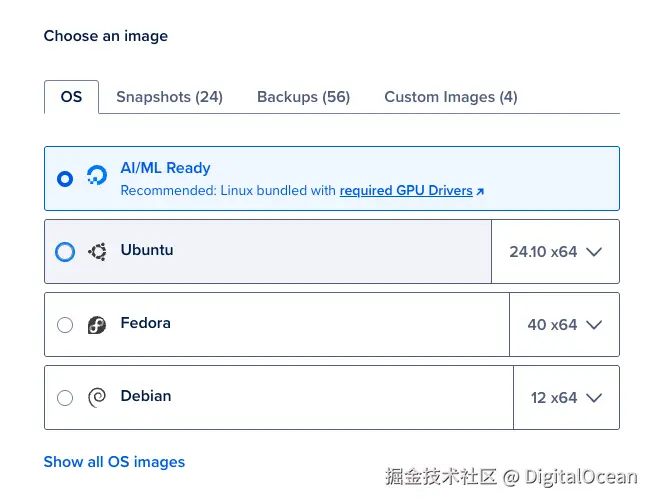Expand the Fedora 40 x64 version dropdown
The width and height of the screenshot is (653, 503).
point(564,325)
